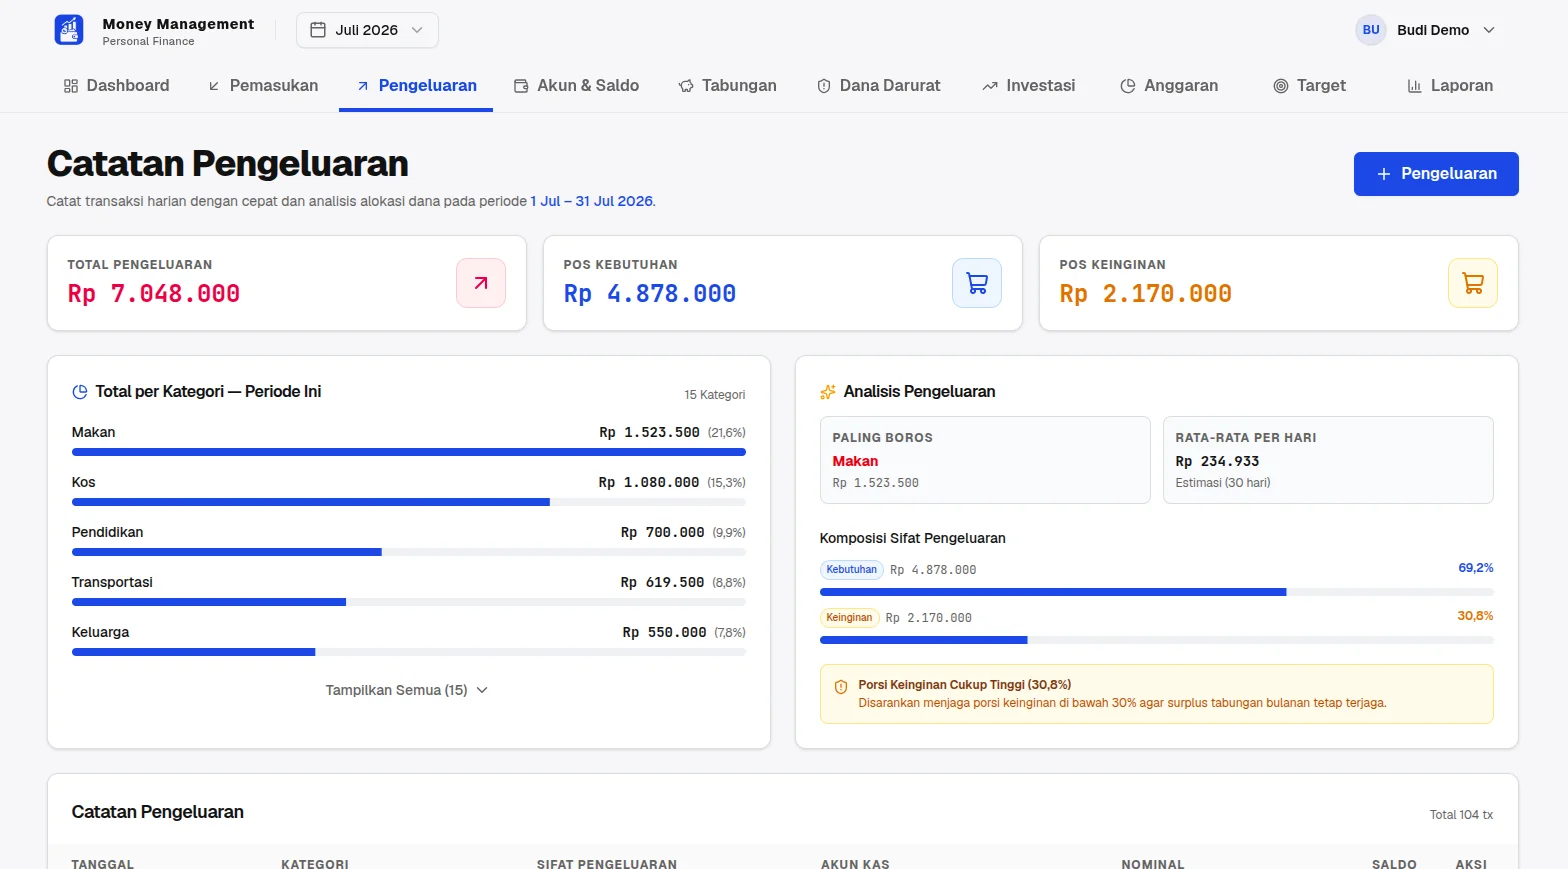Click the Investasi trend line icon

click(x=990, y=86)
